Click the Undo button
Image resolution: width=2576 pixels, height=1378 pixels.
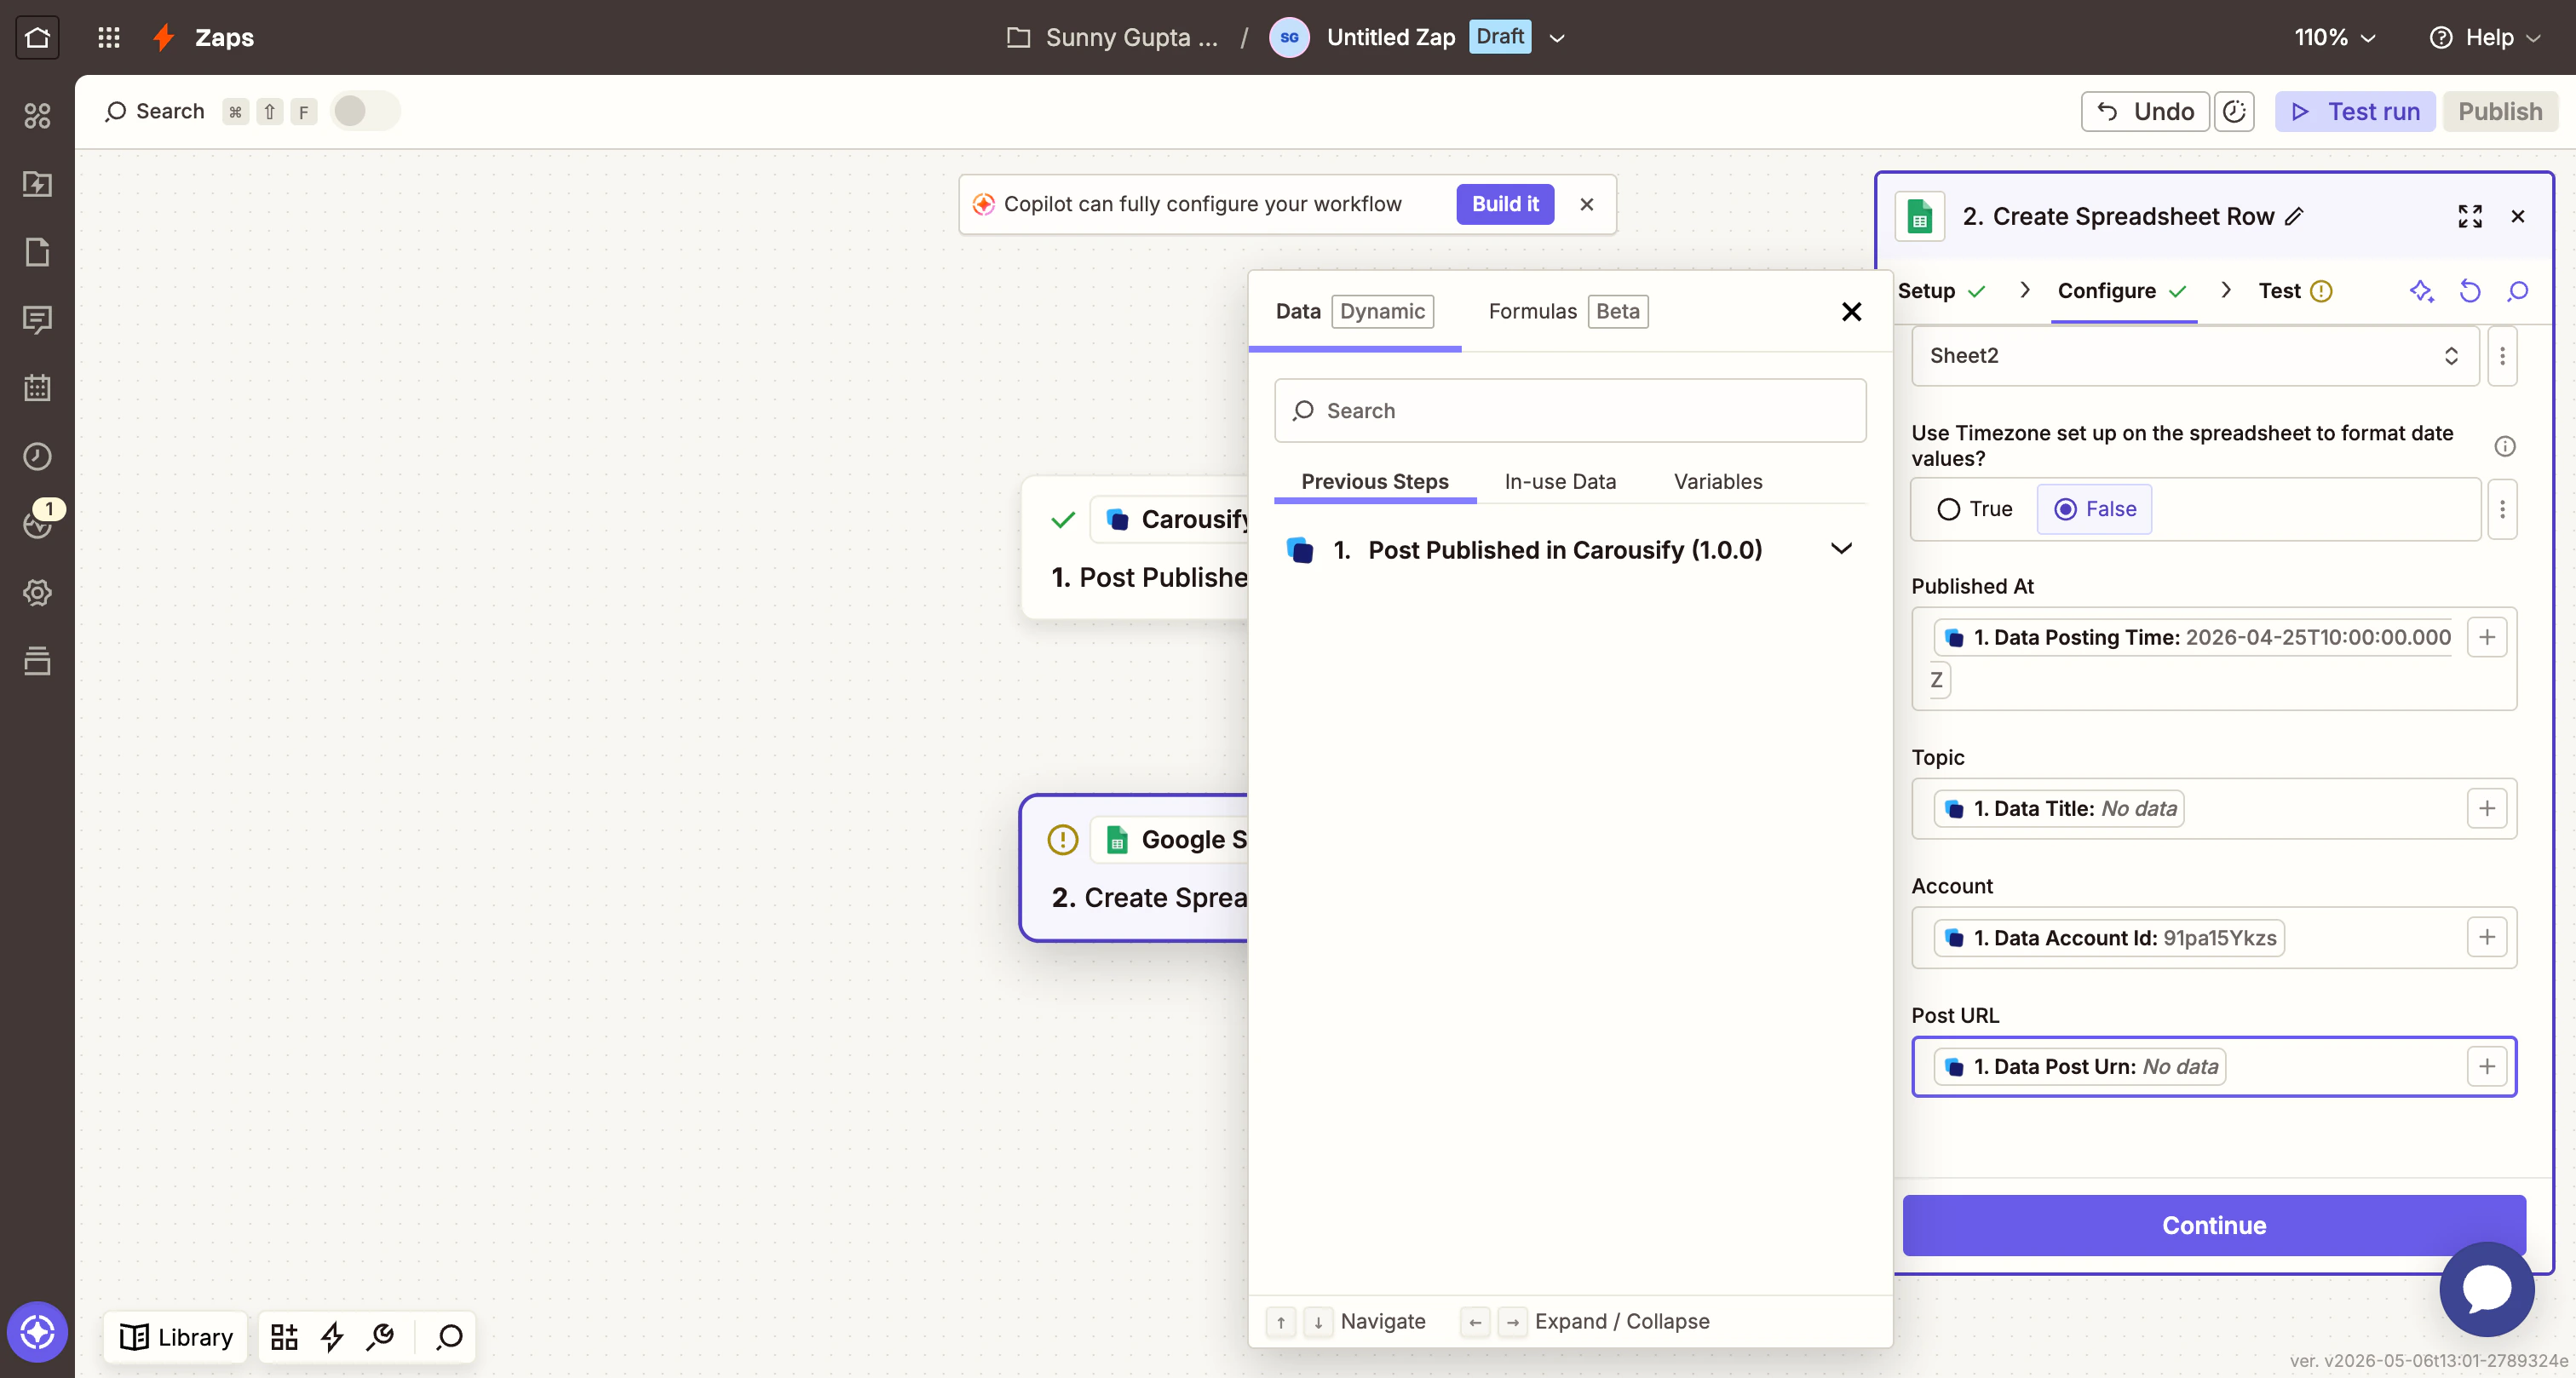click(2144, 111)
